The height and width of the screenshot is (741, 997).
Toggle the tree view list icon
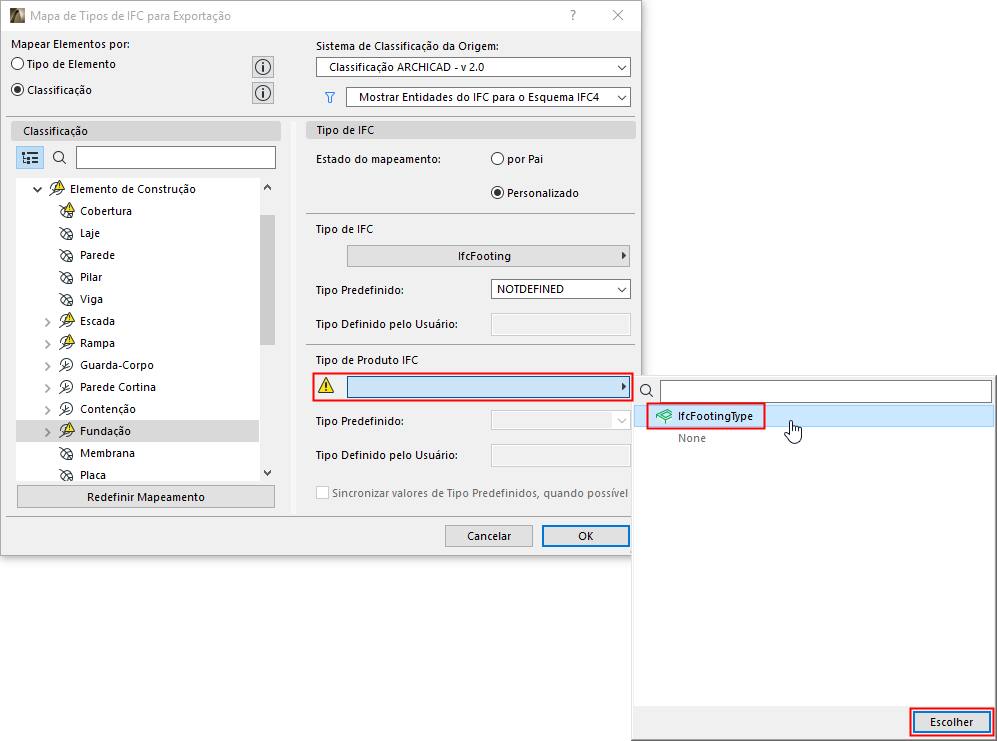point(30,158)
